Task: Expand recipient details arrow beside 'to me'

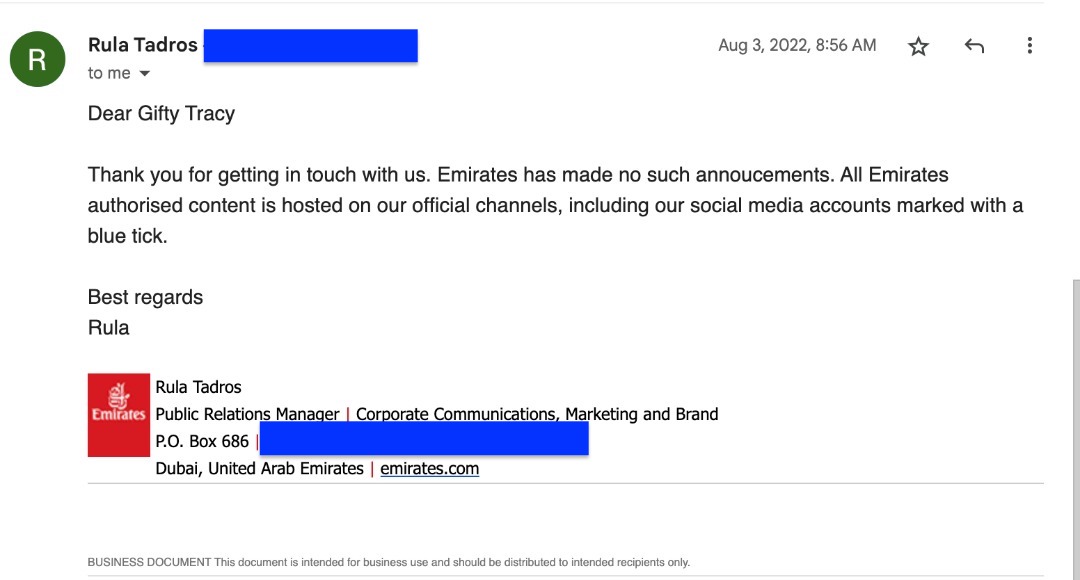Action: click(x=144, y=74)
